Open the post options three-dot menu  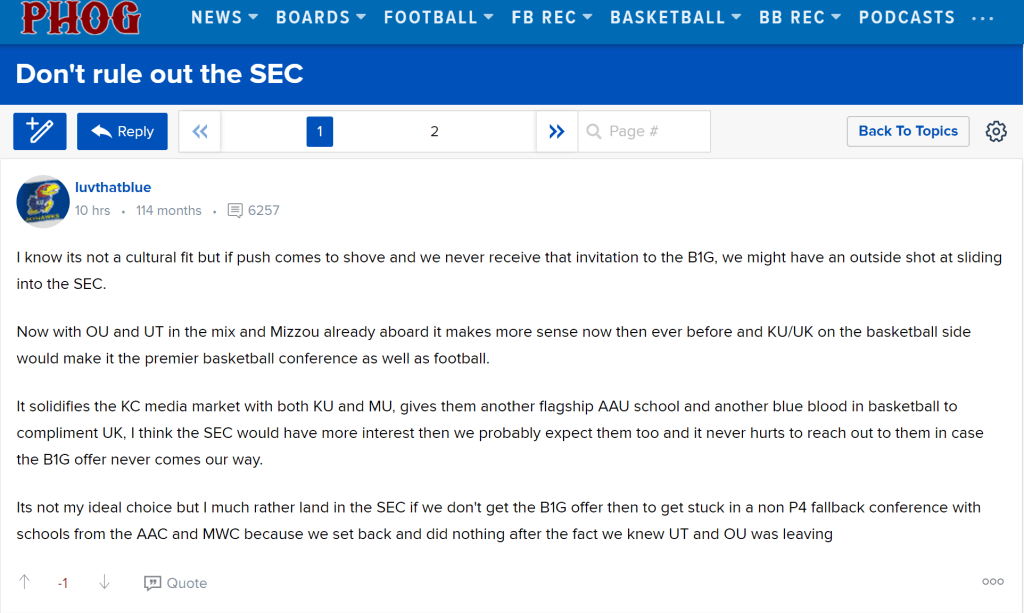pyautogui.click(x=992, y=582)
